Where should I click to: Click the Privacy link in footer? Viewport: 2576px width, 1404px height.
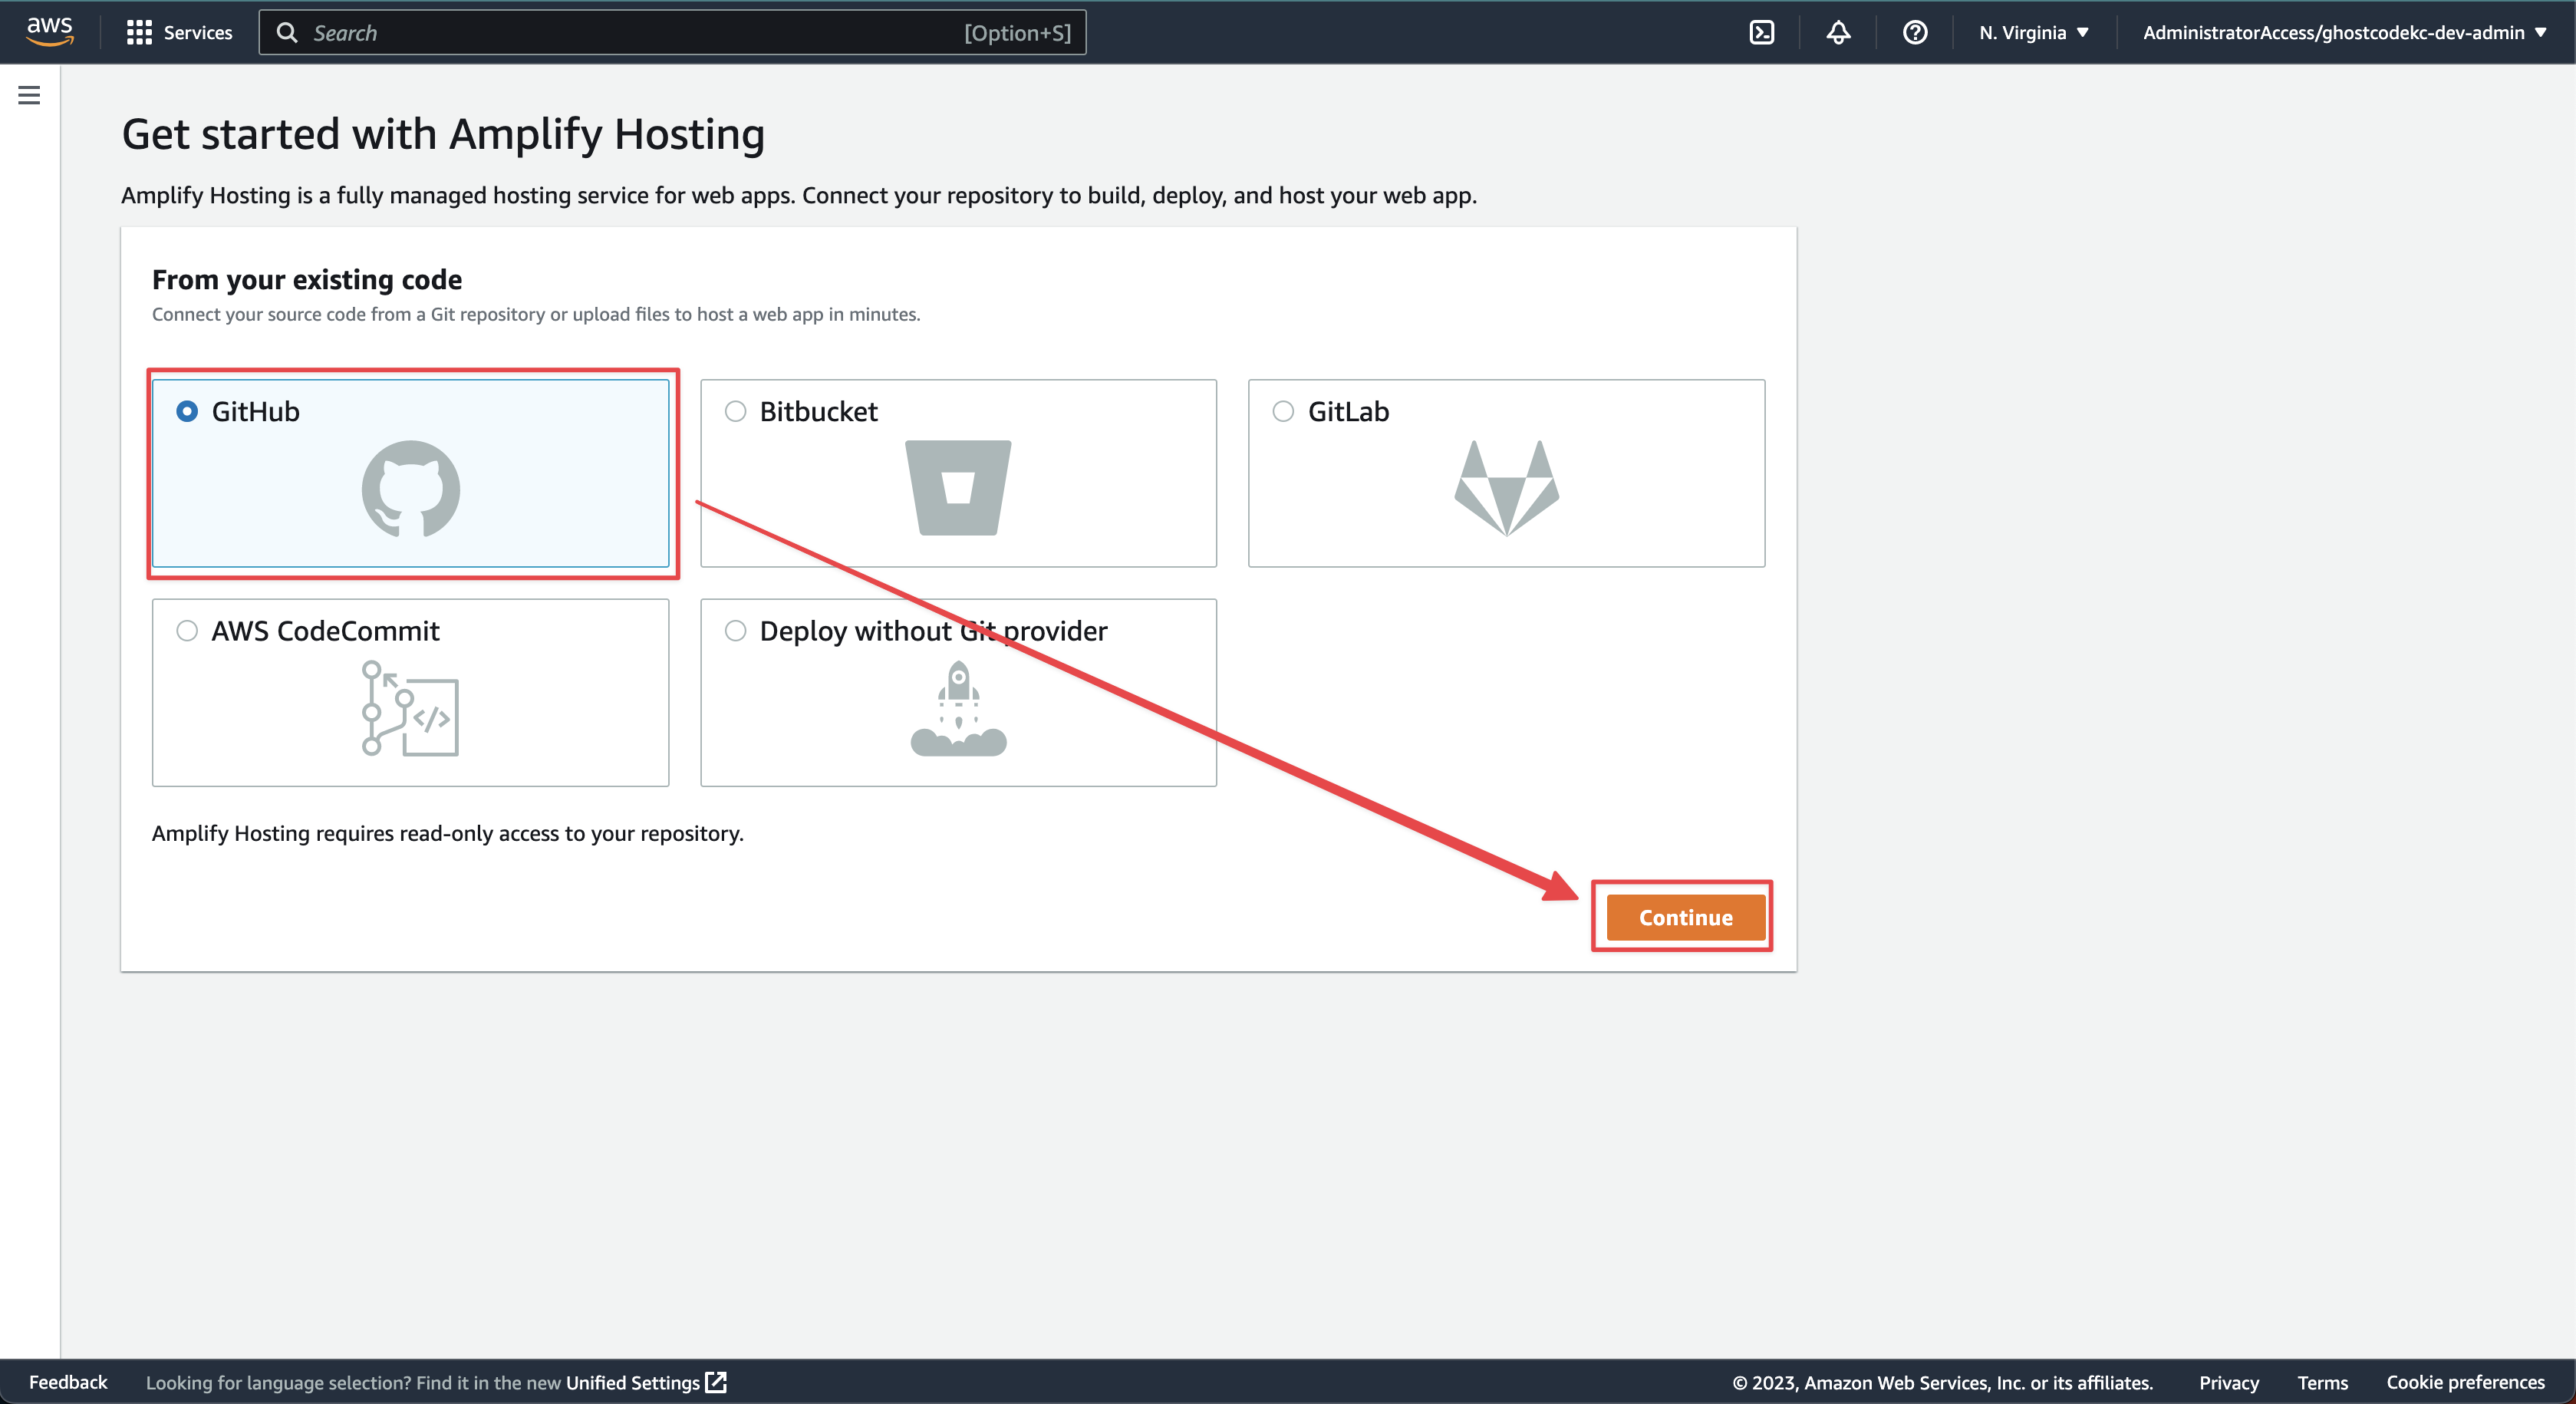point(2228,1382)
